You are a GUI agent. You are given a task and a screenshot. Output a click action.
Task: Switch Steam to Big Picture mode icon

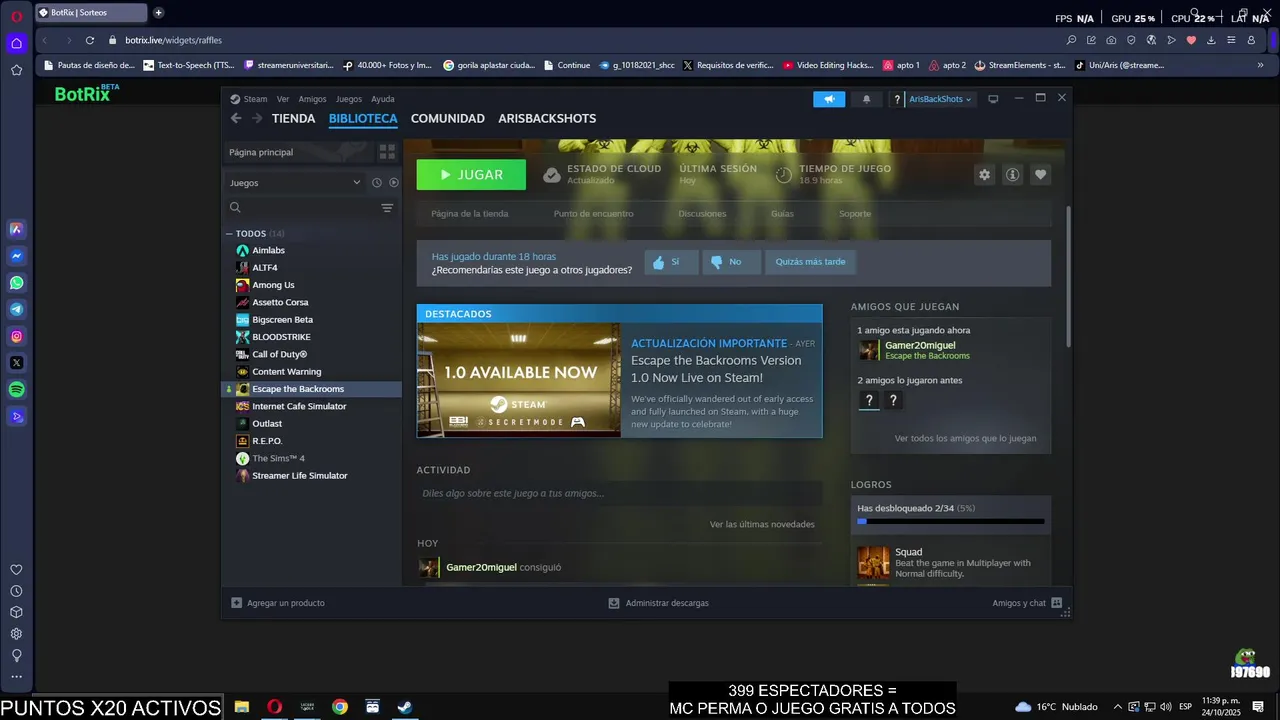point(993,99)
